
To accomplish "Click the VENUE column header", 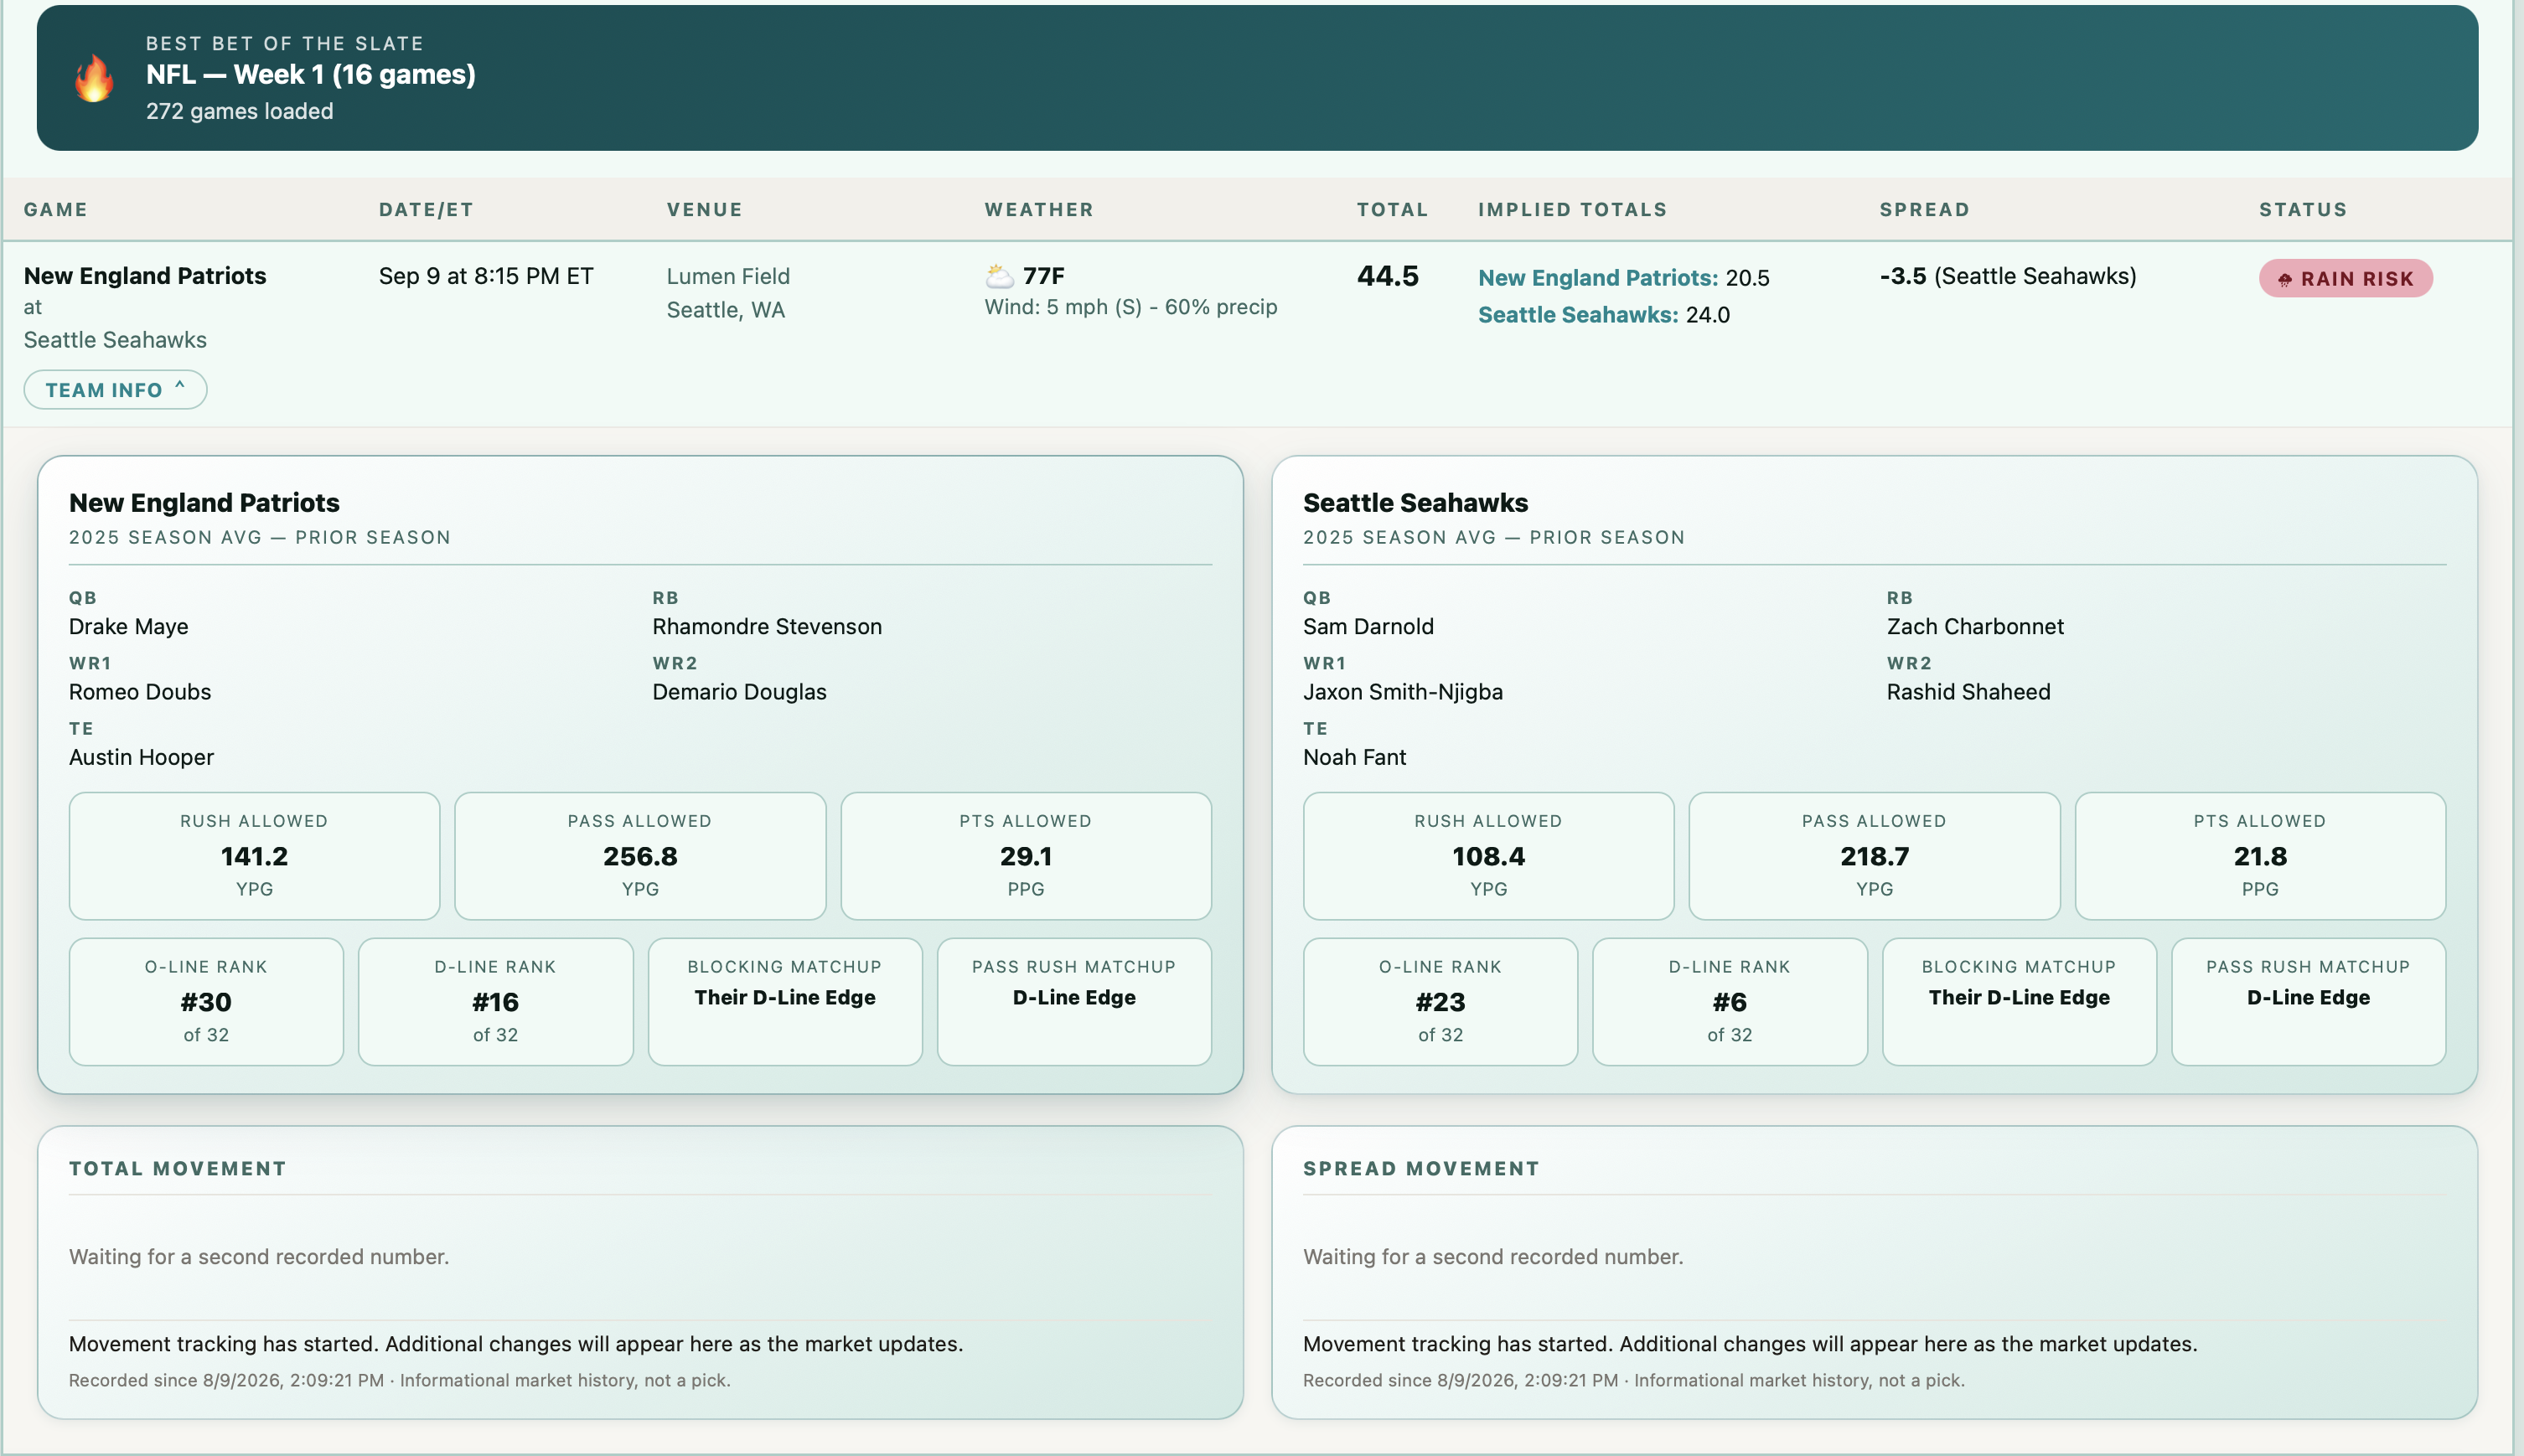I will click(x=704, y=210).
